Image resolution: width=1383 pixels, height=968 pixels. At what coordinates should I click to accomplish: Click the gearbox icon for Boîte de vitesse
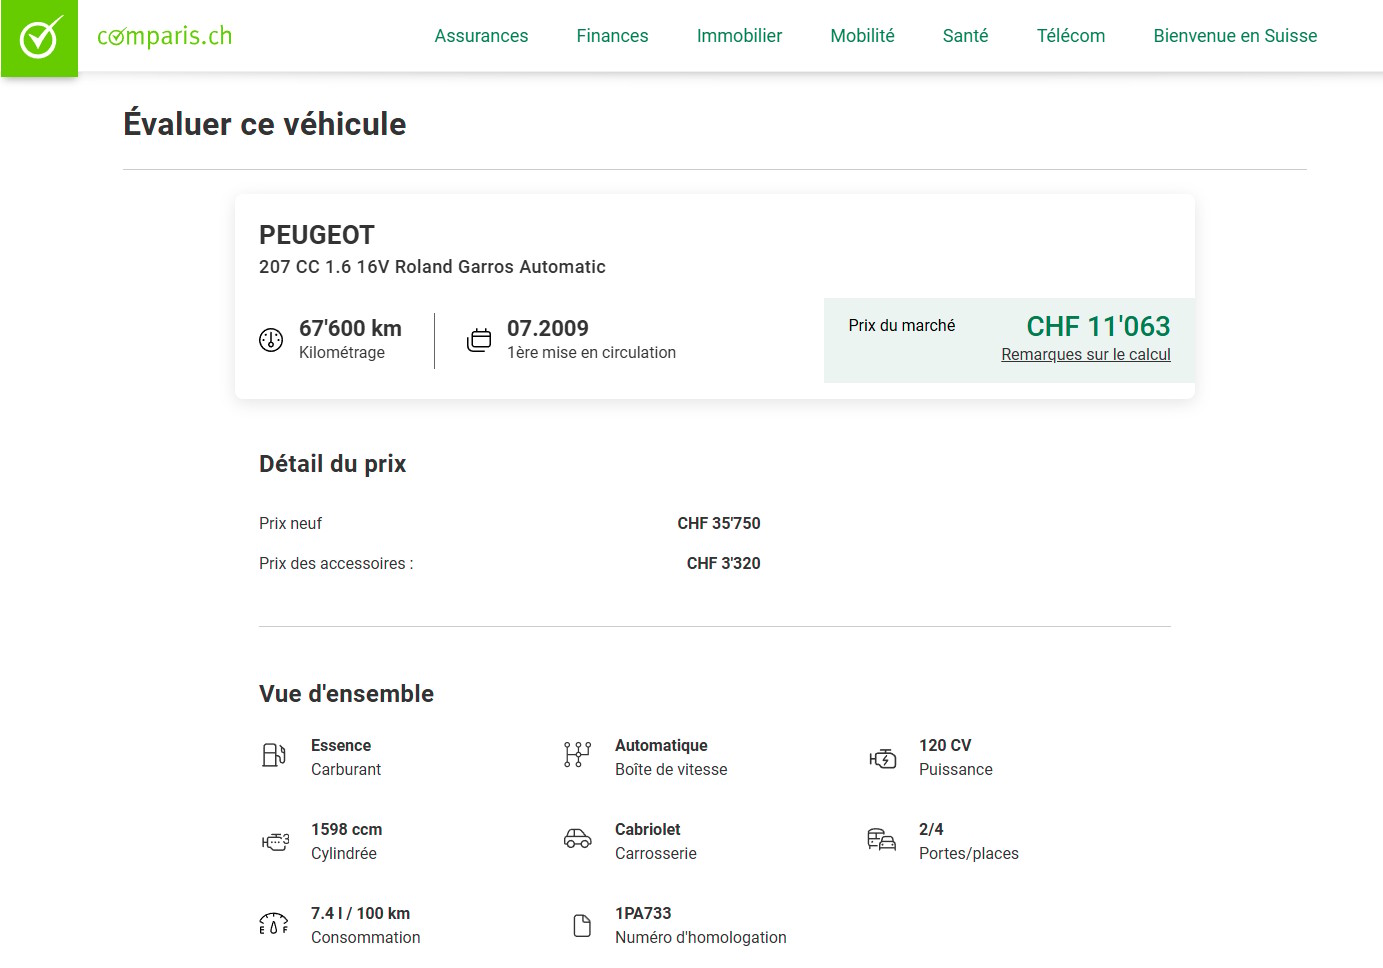578,755
